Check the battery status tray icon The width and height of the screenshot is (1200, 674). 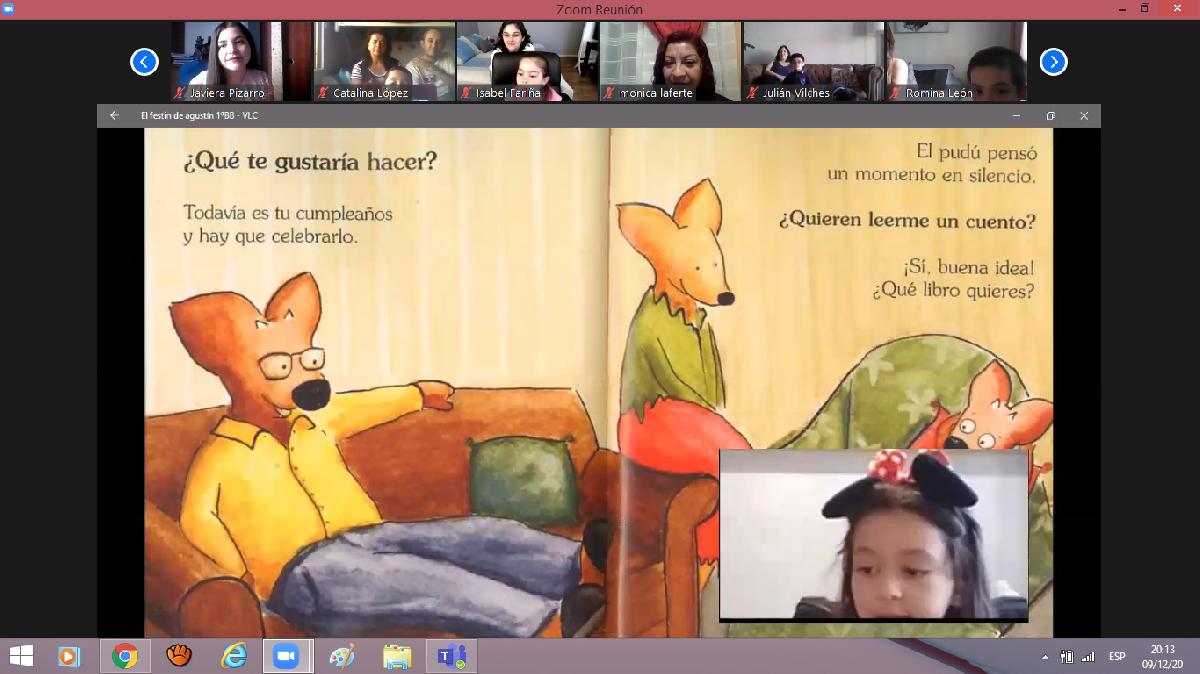pos(1067,657)
